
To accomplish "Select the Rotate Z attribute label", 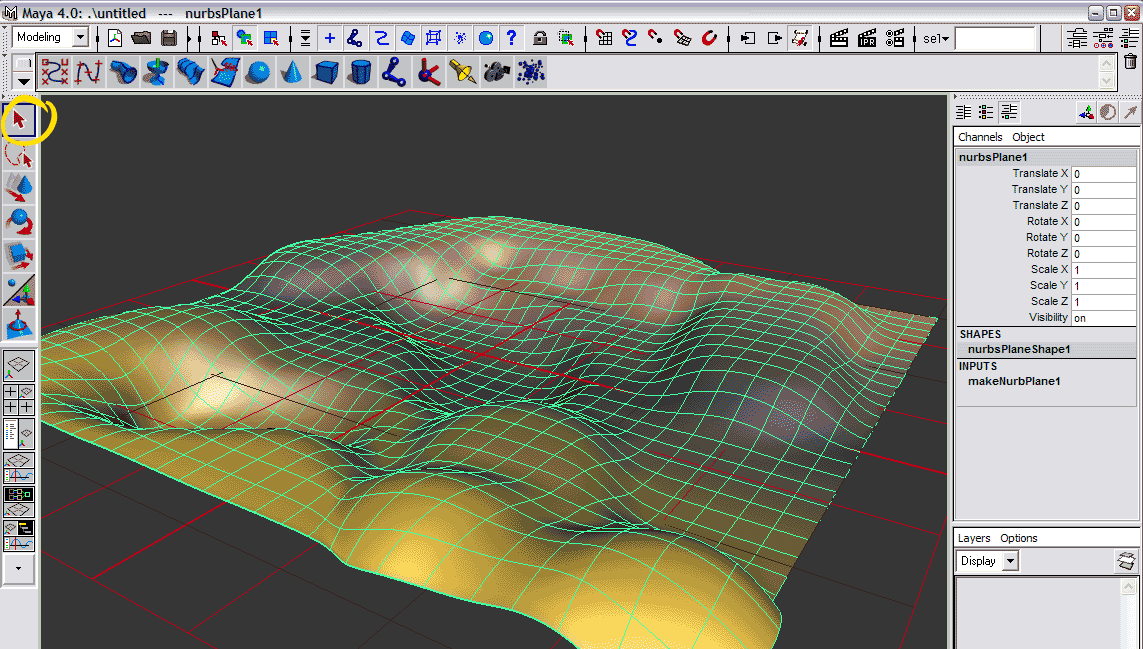I will coord(1047,253).
